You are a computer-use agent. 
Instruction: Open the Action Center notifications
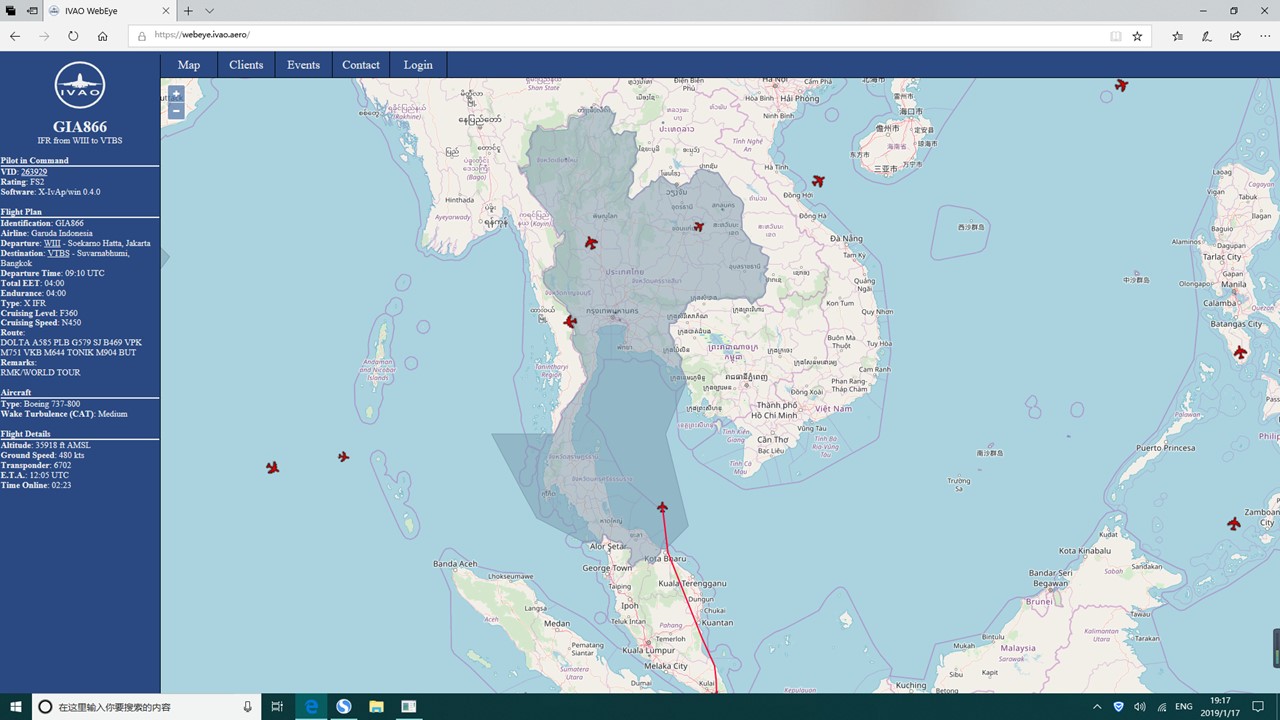1260,707
